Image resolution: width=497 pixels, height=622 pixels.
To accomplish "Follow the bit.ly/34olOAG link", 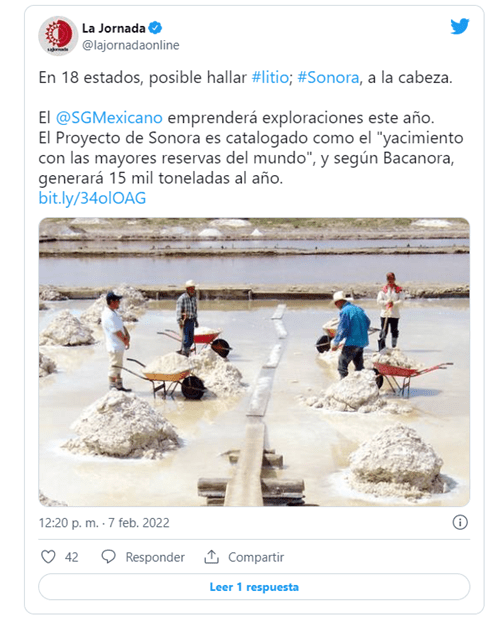I will [x=92, y=198].
